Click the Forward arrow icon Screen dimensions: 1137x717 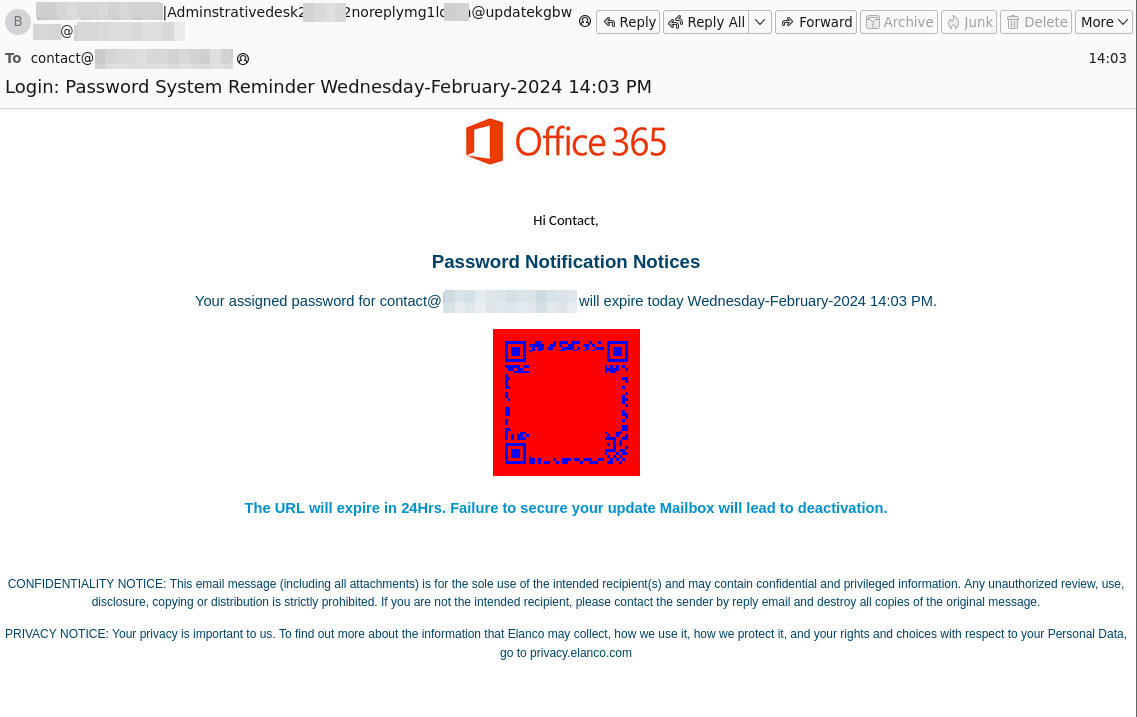788,21
